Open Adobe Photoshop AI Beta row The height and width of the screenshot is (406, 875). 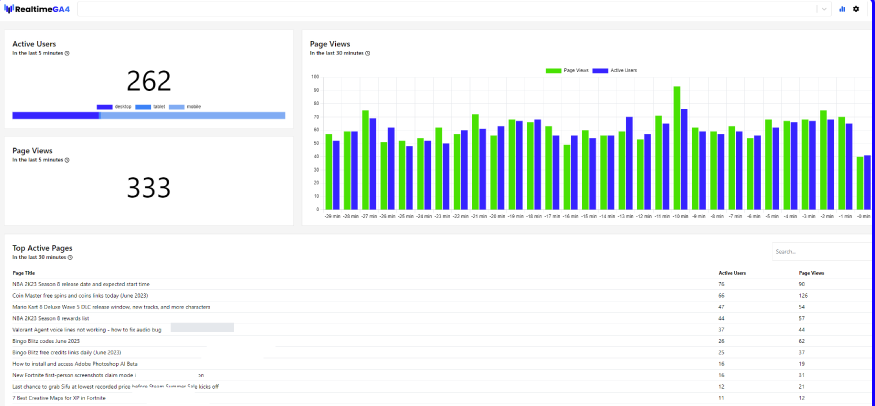[438, 364]
